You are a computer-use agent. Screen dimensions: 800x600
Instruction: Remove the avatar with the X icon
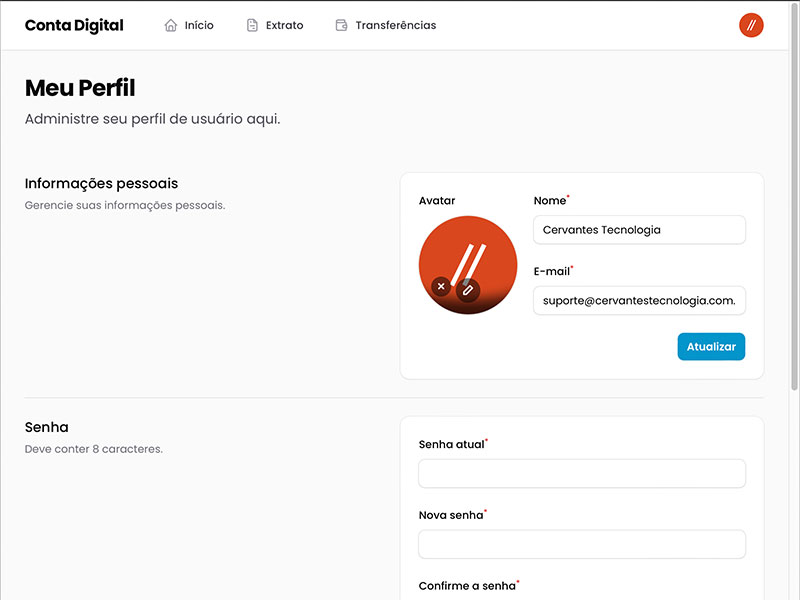441,286
